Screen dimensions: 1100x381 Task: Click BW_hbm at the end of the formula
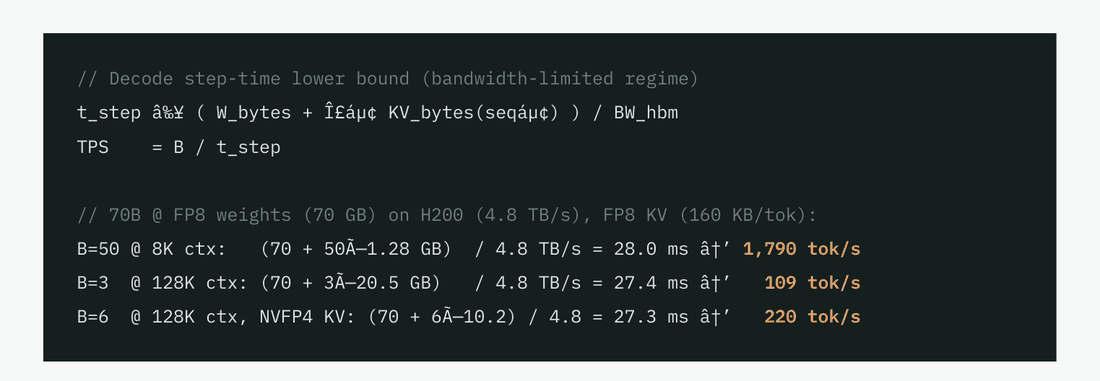[646, 113]
